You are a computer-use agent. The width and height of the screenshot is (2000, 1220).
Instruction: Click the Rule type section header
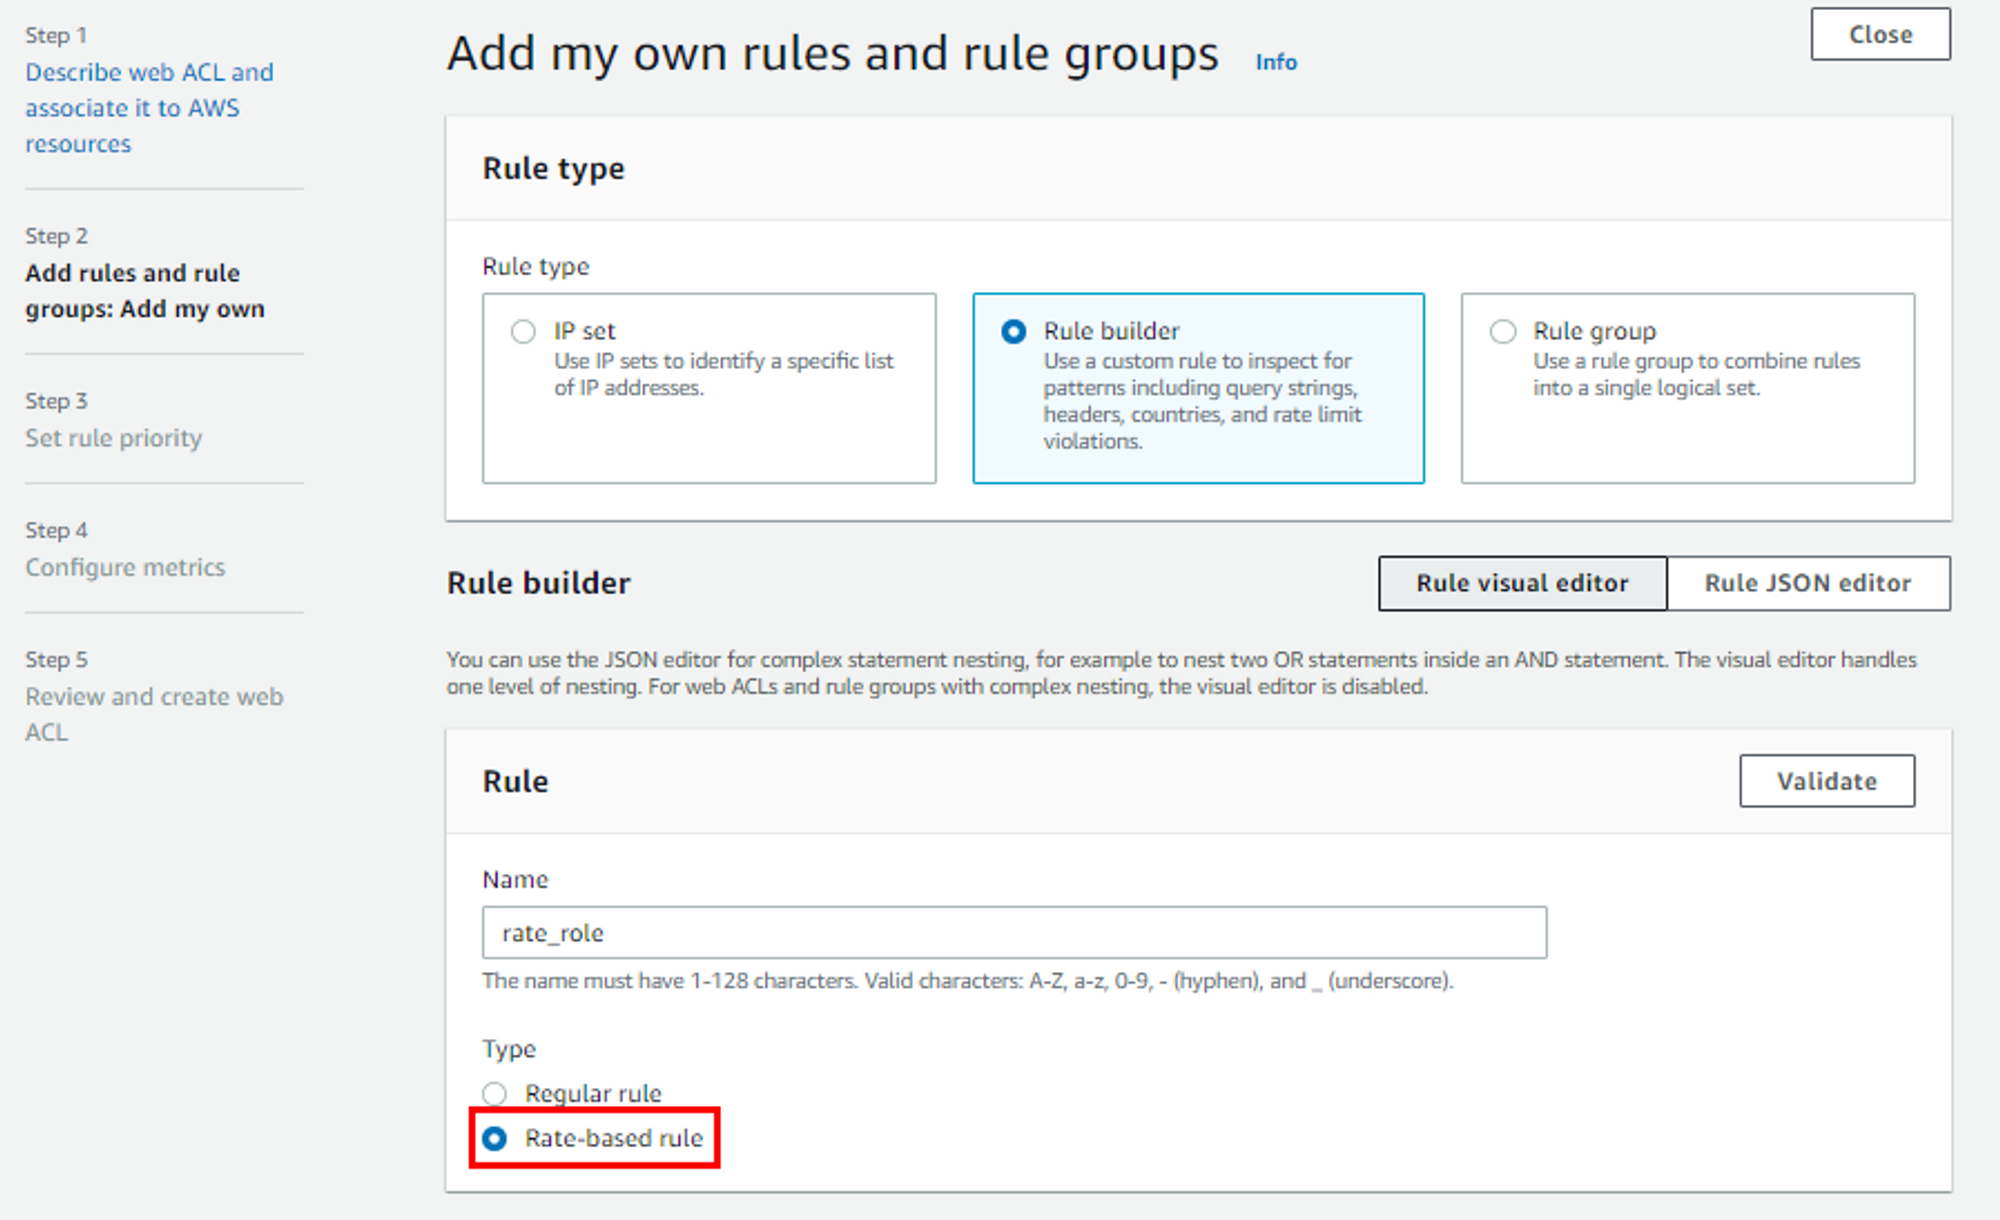coord(553,169)
